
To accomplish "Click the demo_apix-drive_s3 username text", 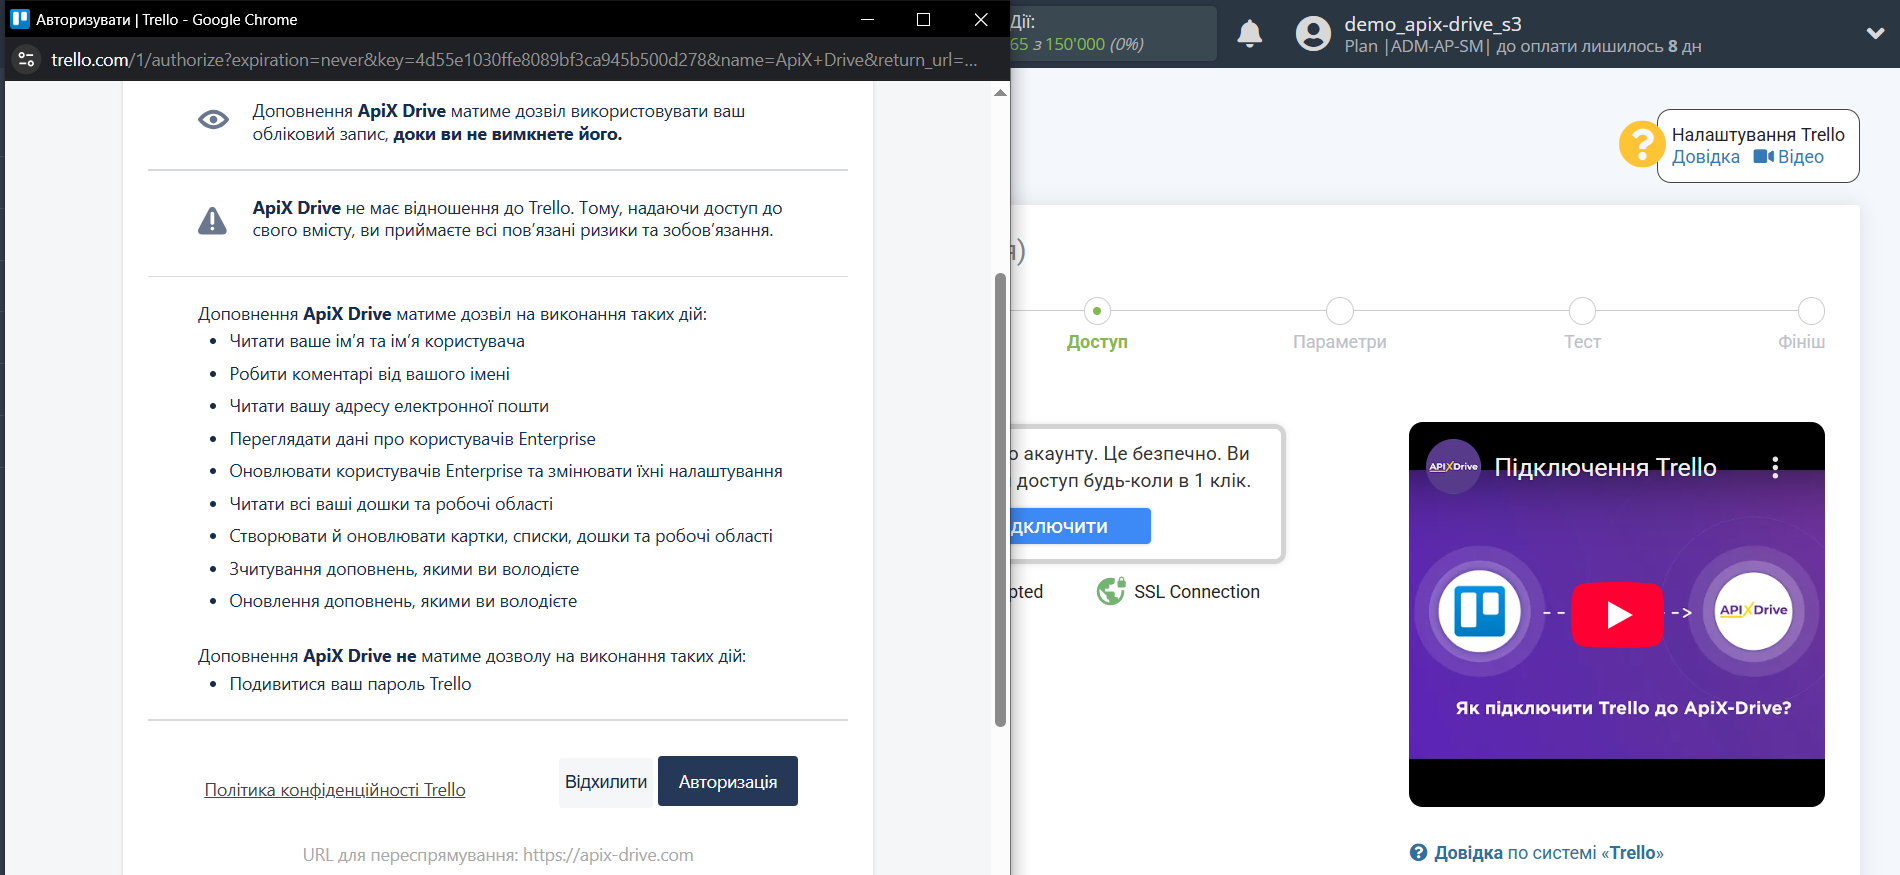I will 1433,24.
